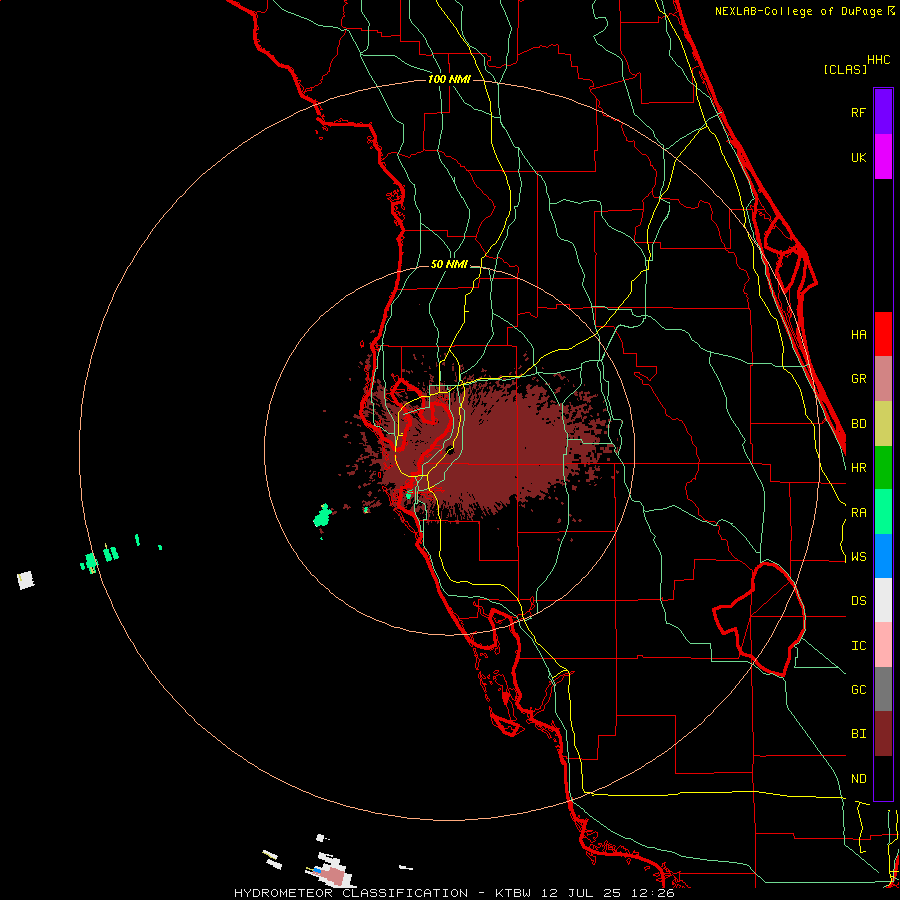Screen dimensions: 900x900
Task: Click the BD yellow legend swatch
Action: [883, 424]
